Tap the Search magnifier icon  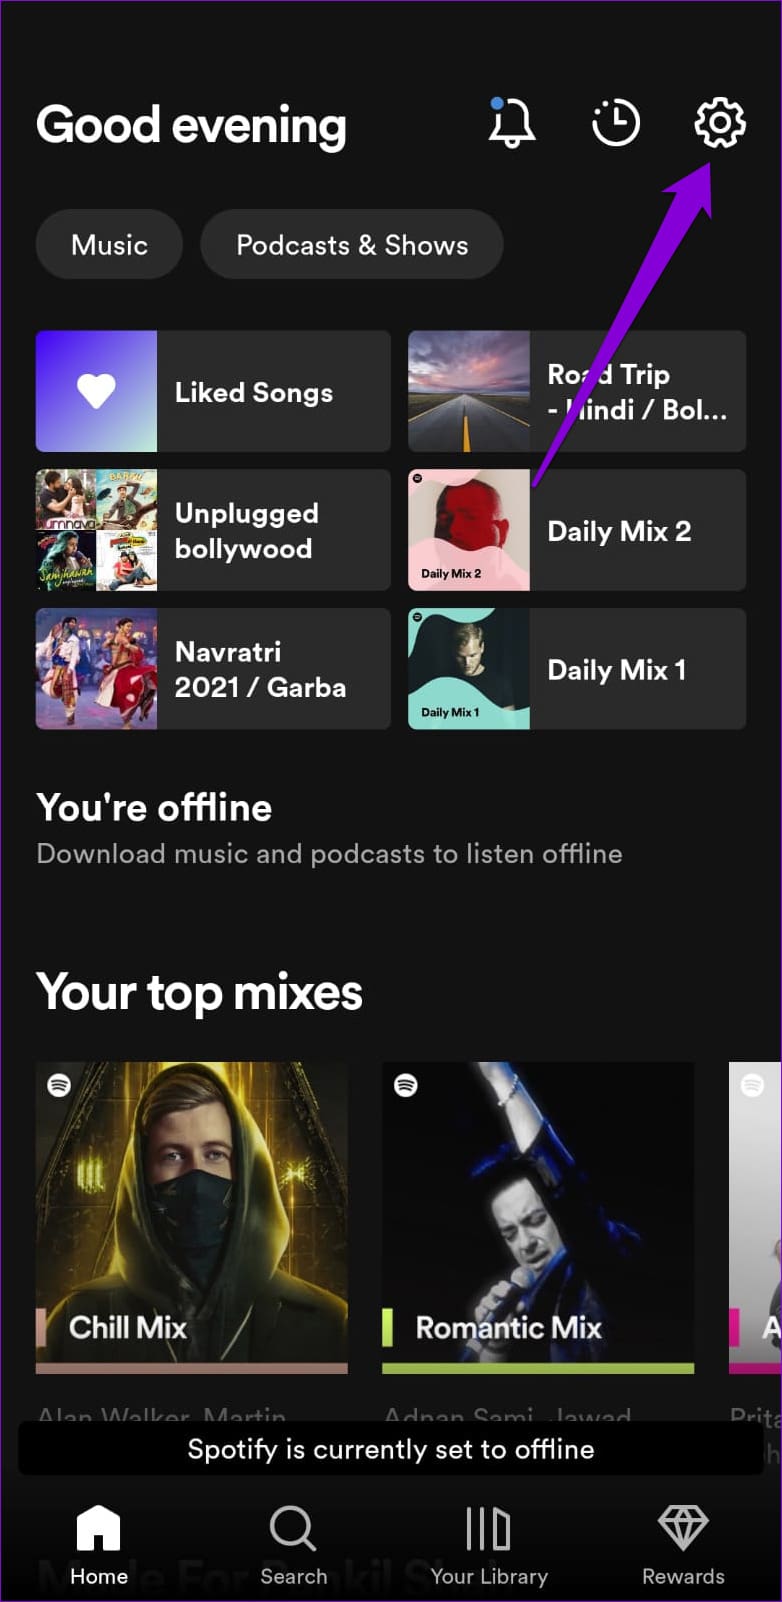coord(293,1528)
